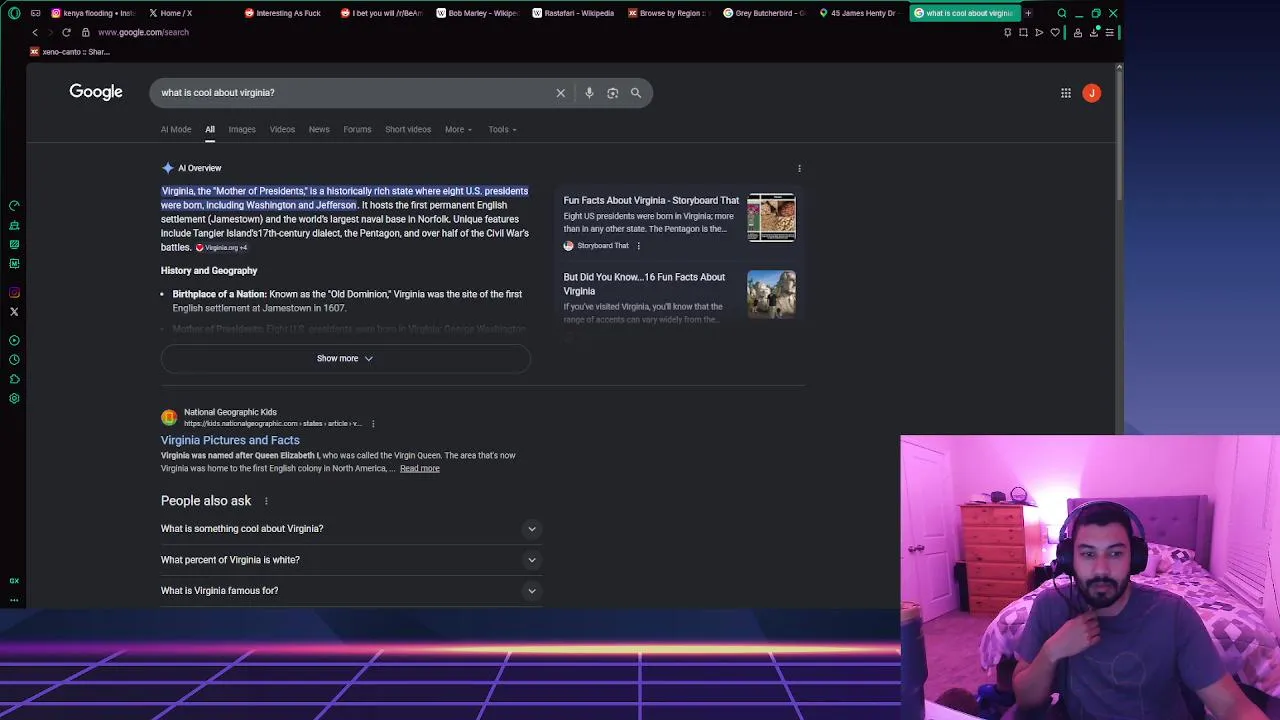Image resolution: width=1280 pixels, height=720 pixels.
Task: Click the magnifier search button in Google
Action: (x=636, y=93)
